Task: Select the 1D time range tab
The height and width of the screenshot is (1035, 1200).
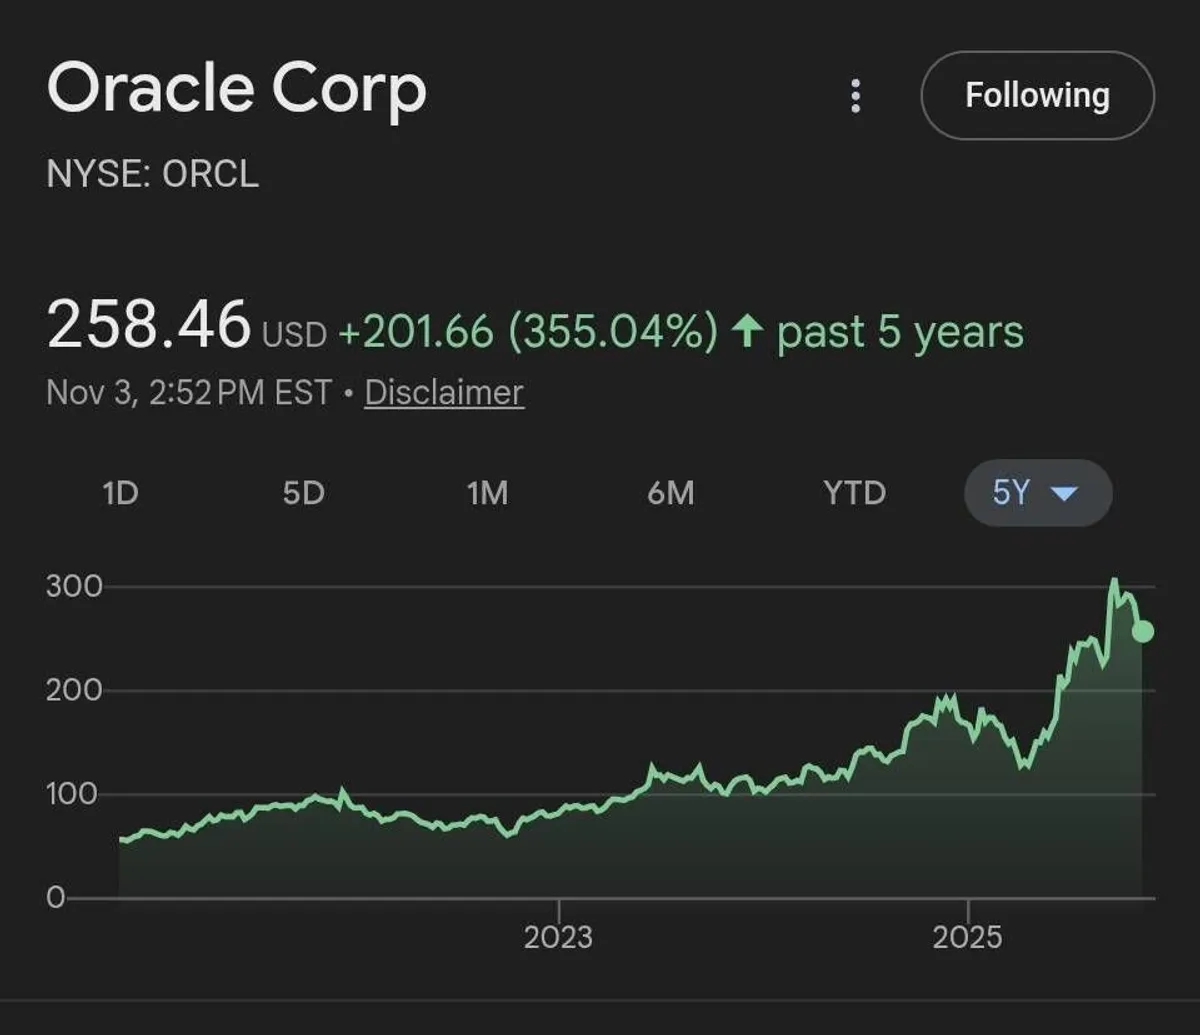Action: (120, 493)
